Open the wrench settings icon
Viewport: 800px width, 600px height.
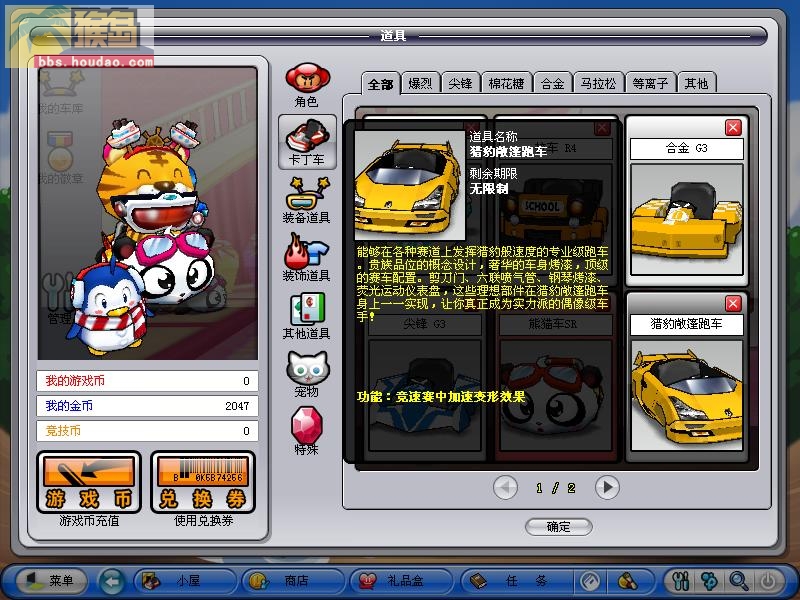coord(681,581)
